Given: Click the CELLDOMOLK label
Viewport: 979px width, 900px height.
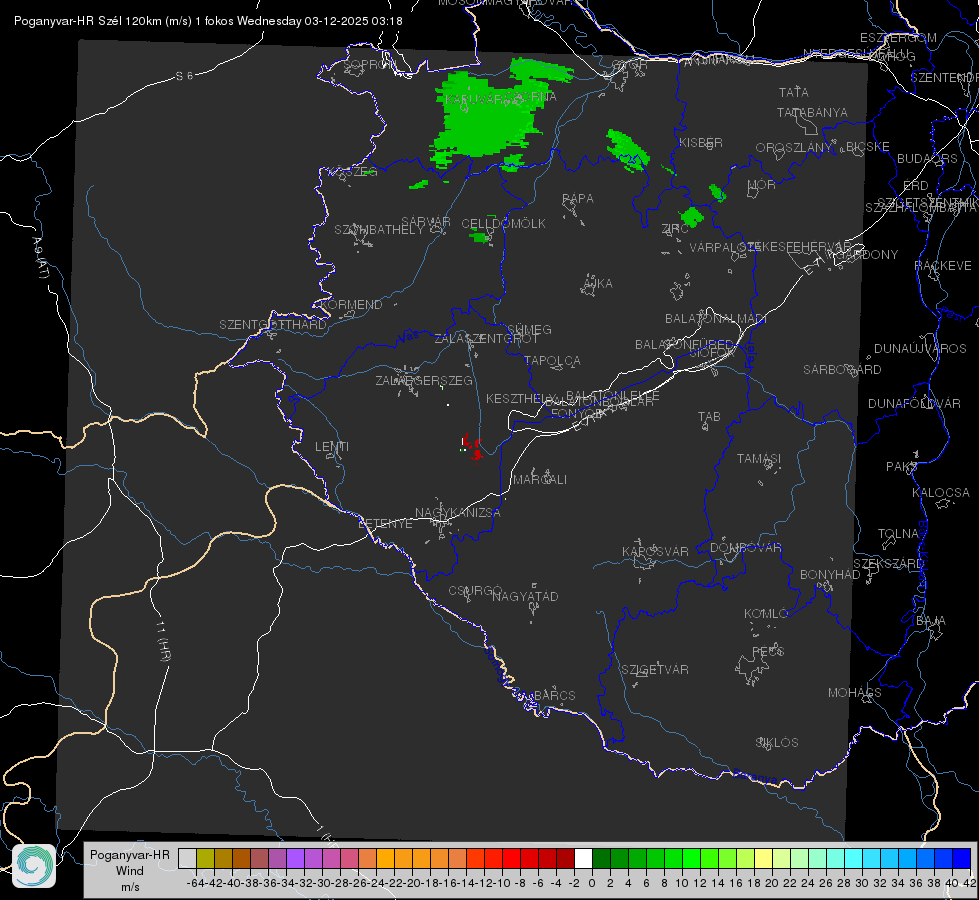Looking at the screenshot, I should [503, 224].
